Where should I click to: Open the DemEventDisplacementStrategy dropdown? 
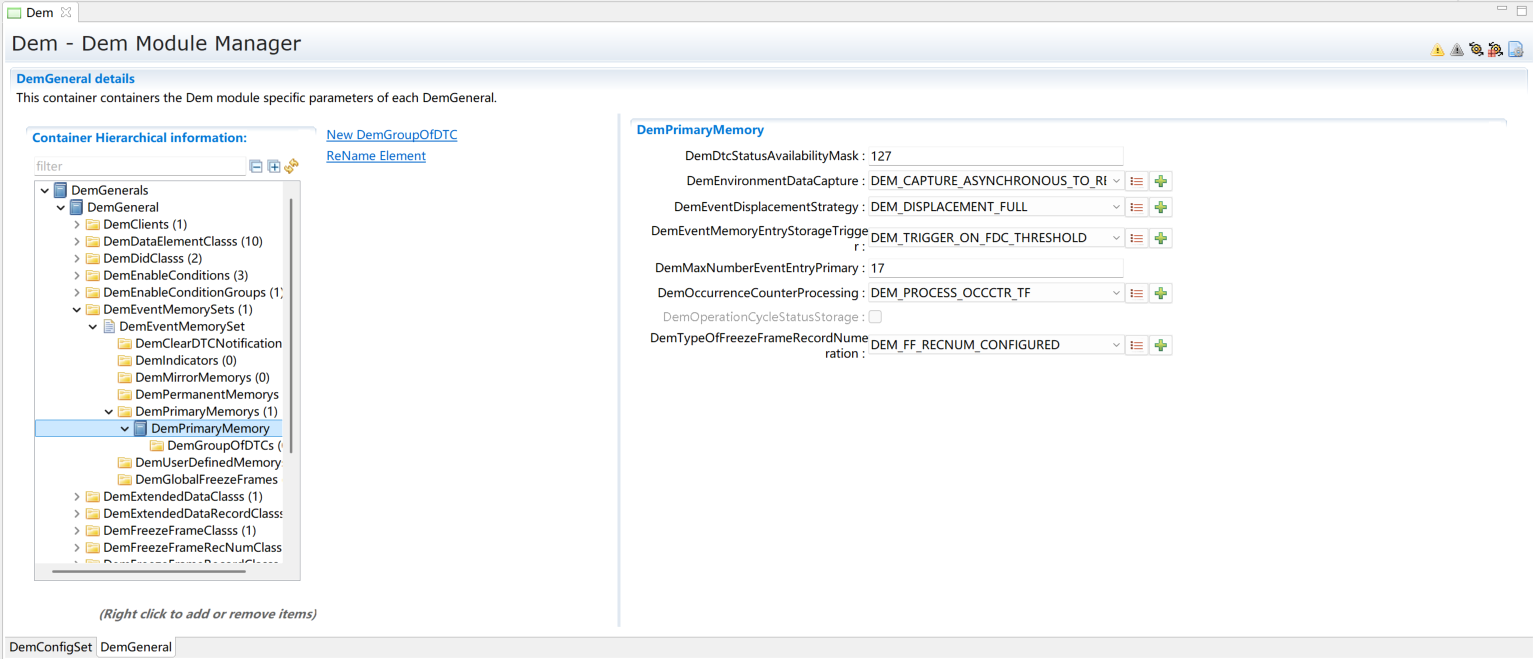click(x=1116, y=208)
